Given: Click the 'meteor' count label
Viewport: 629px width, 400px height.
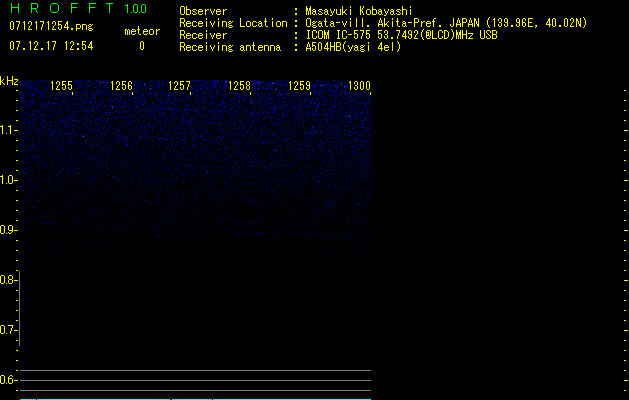Looking at the screenshot, I should click(142, 31).
